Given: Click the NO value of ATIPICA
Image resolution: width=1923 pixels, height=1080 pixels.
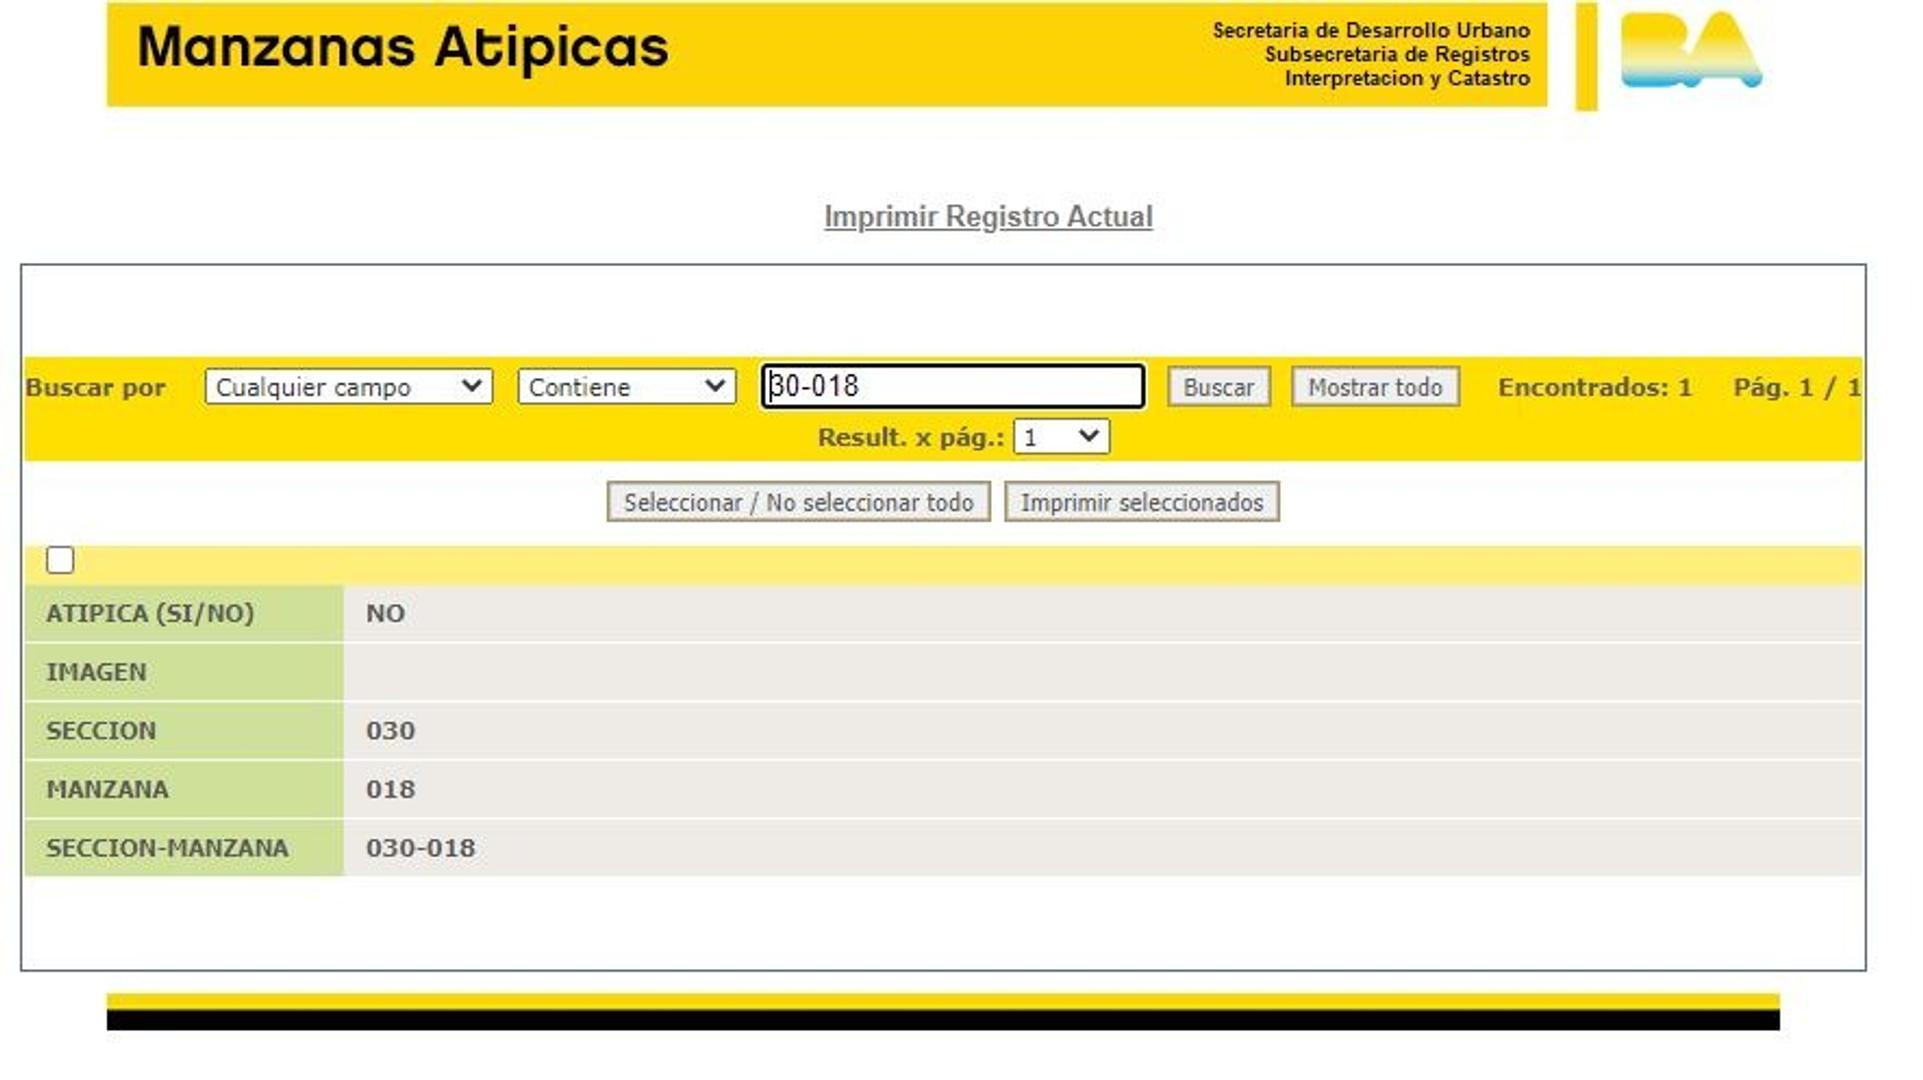Looking at the screenshot, I should (385, 613).
